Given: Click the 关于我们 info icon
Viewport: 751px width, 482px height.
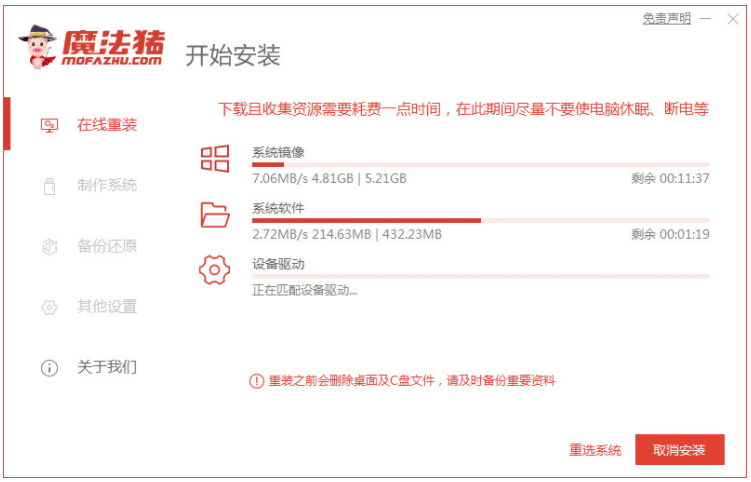Looking at the screenshot, I should [x=49, y=368].
